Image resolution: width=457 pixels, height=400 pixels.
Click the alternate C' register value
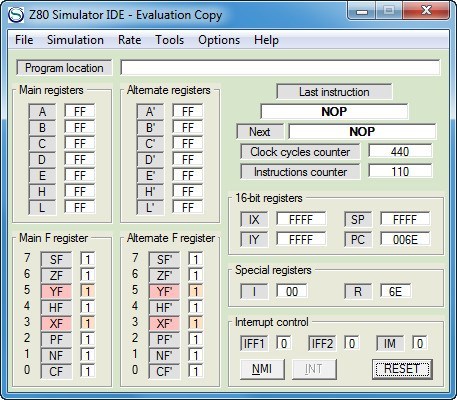pos(188,143)
